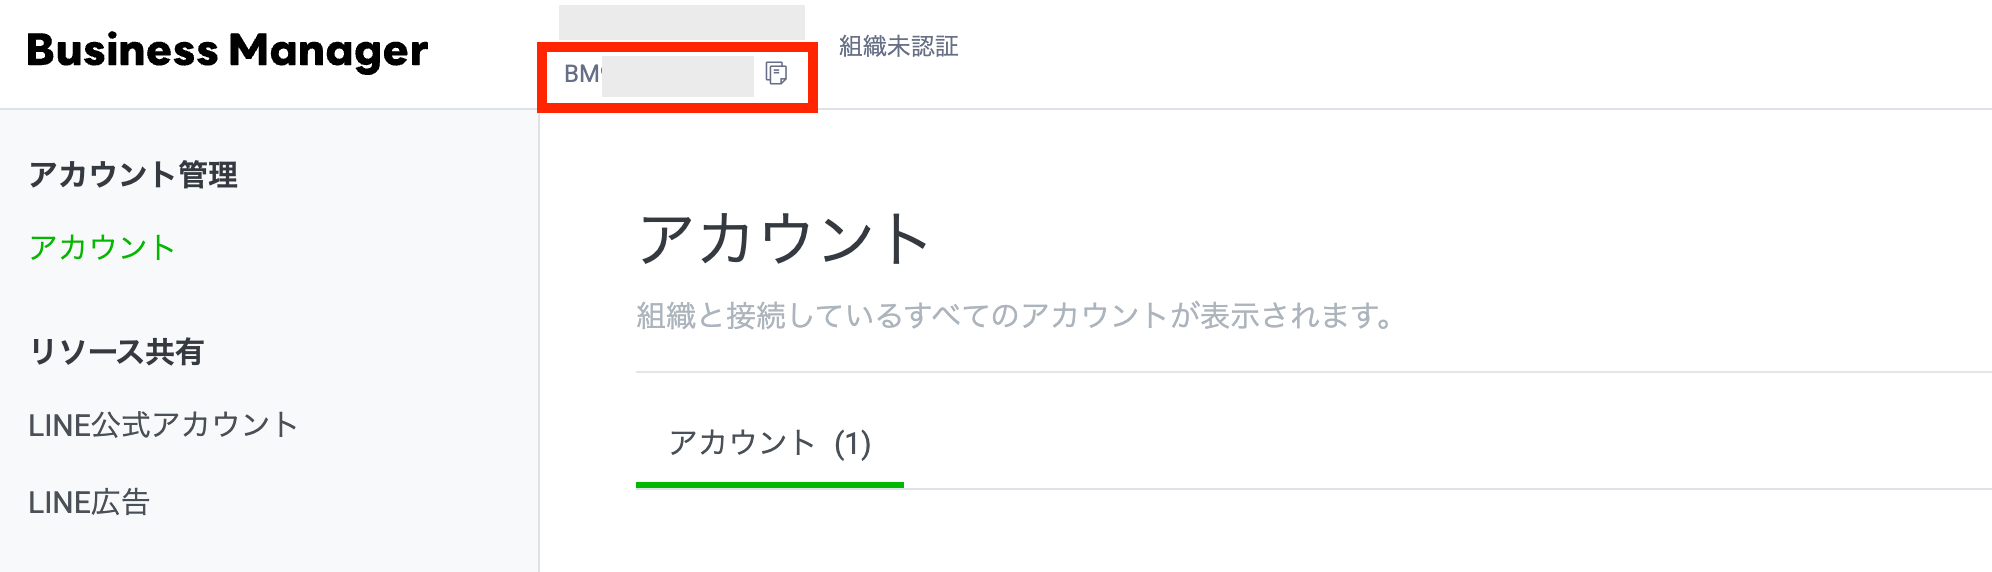Click the アカウント管理 section heading

[x=133, y=175]
